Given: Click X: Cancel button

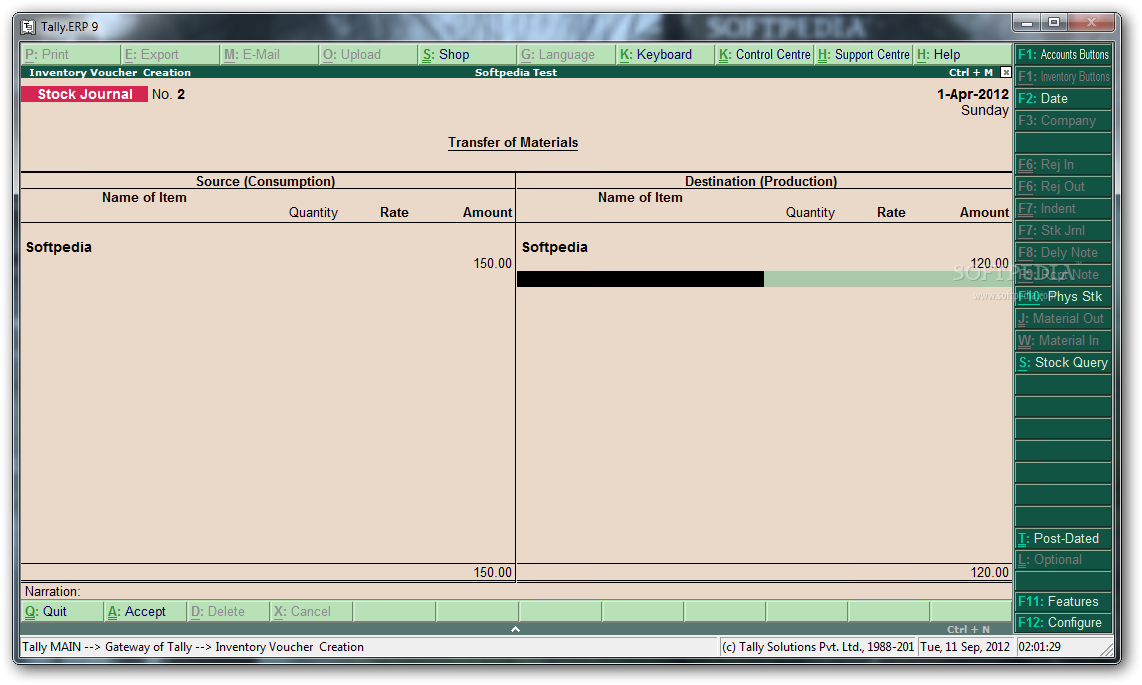Looking at the screenshot, I should (312, 611).
